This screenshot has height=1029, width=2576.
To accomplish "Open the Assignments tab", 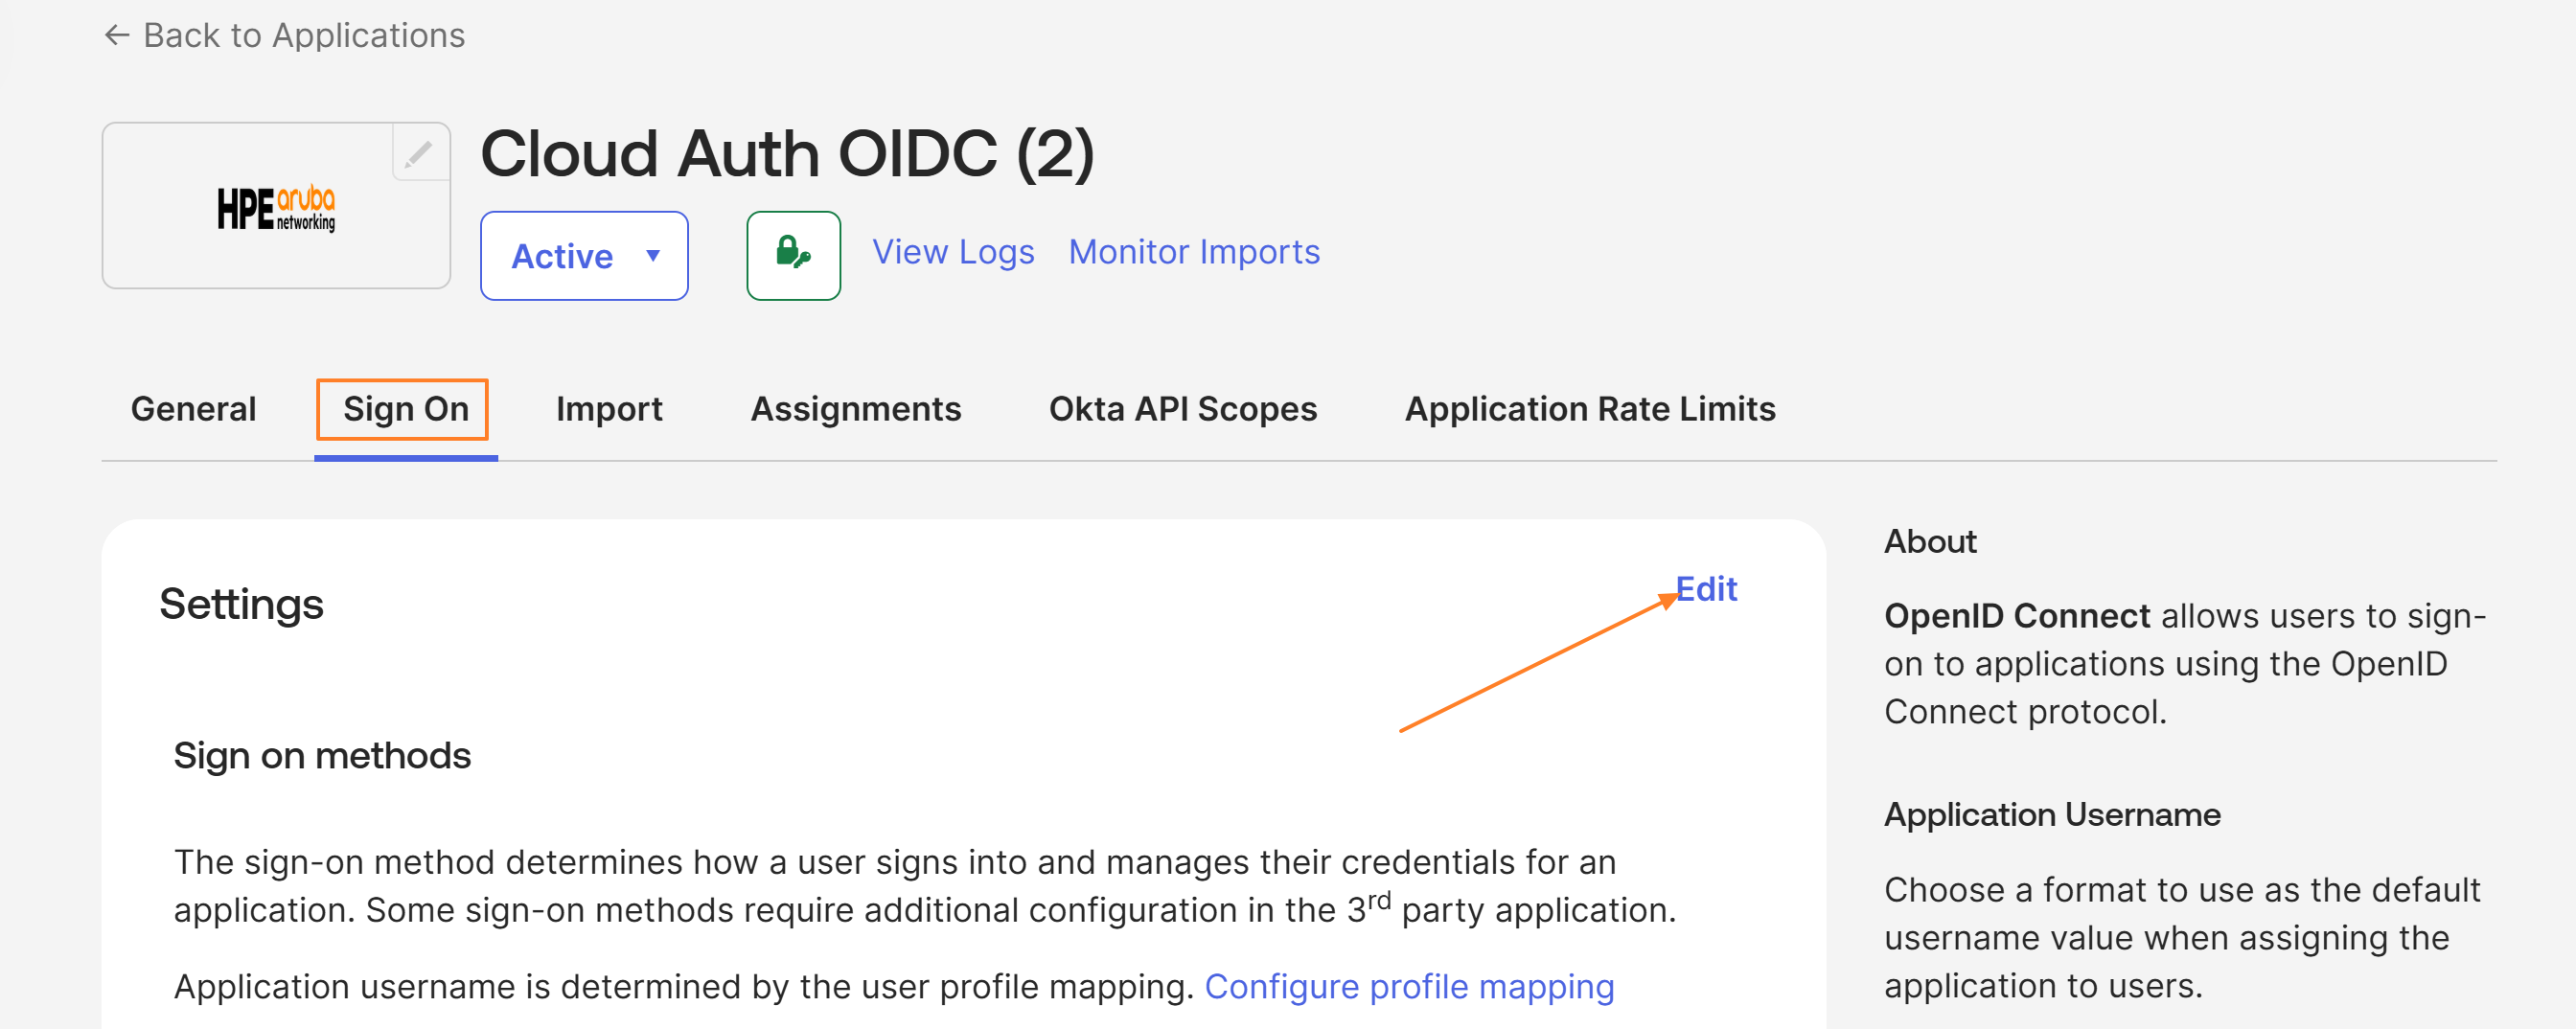I will click(856, 409).
